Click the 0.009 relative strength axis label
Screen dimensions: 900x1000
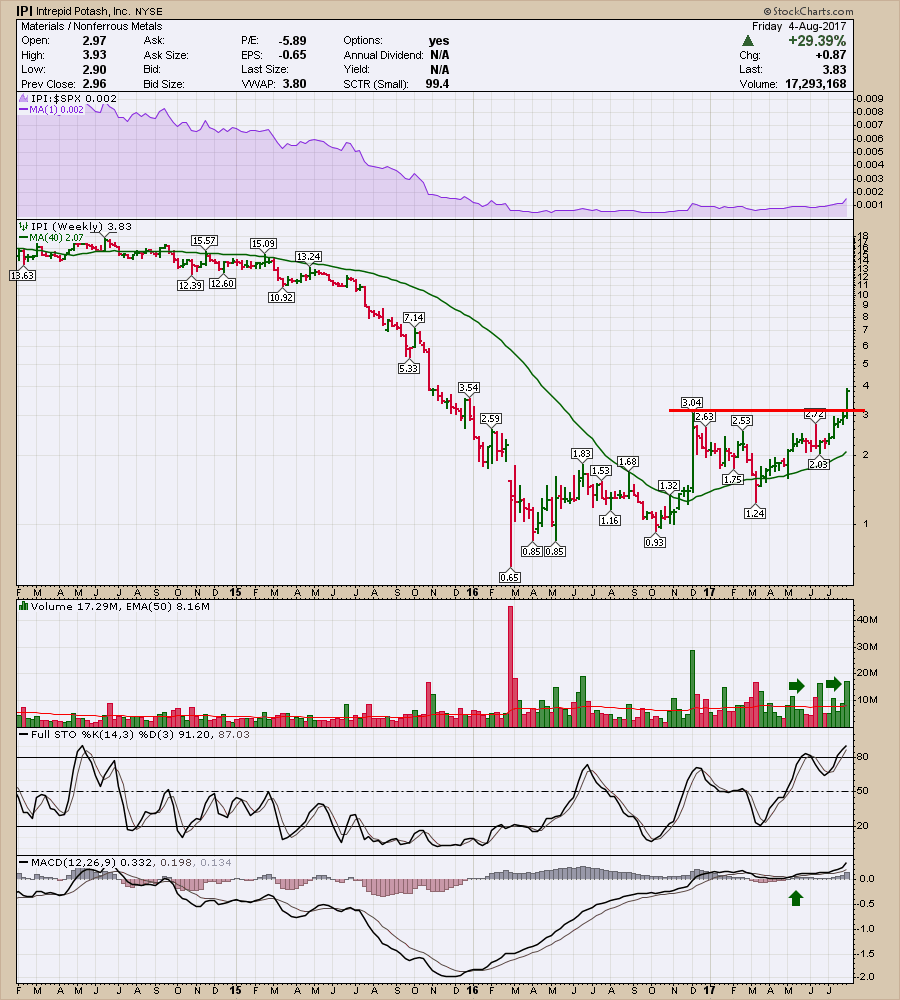869,98
